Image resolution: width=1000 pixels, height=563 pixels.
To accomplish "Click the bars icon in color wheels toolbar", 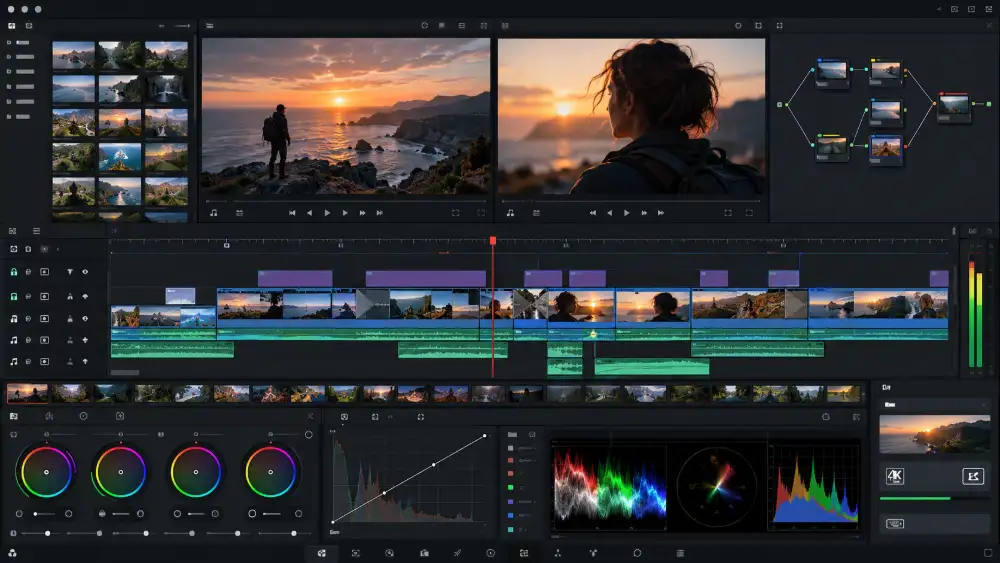I will coord(49,416).
